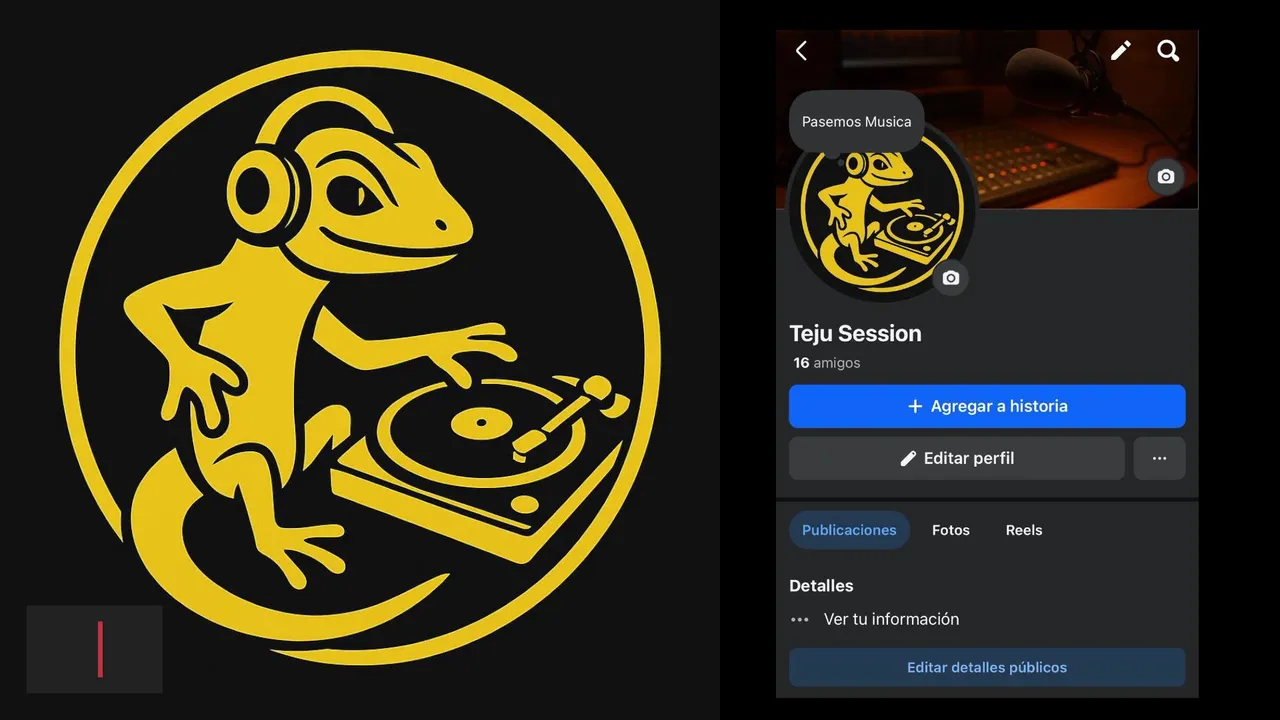Click the pencil edit cover icon
Image resolution: width=1280 pixels, height=720 pixels.
[x=1121, y=51]
